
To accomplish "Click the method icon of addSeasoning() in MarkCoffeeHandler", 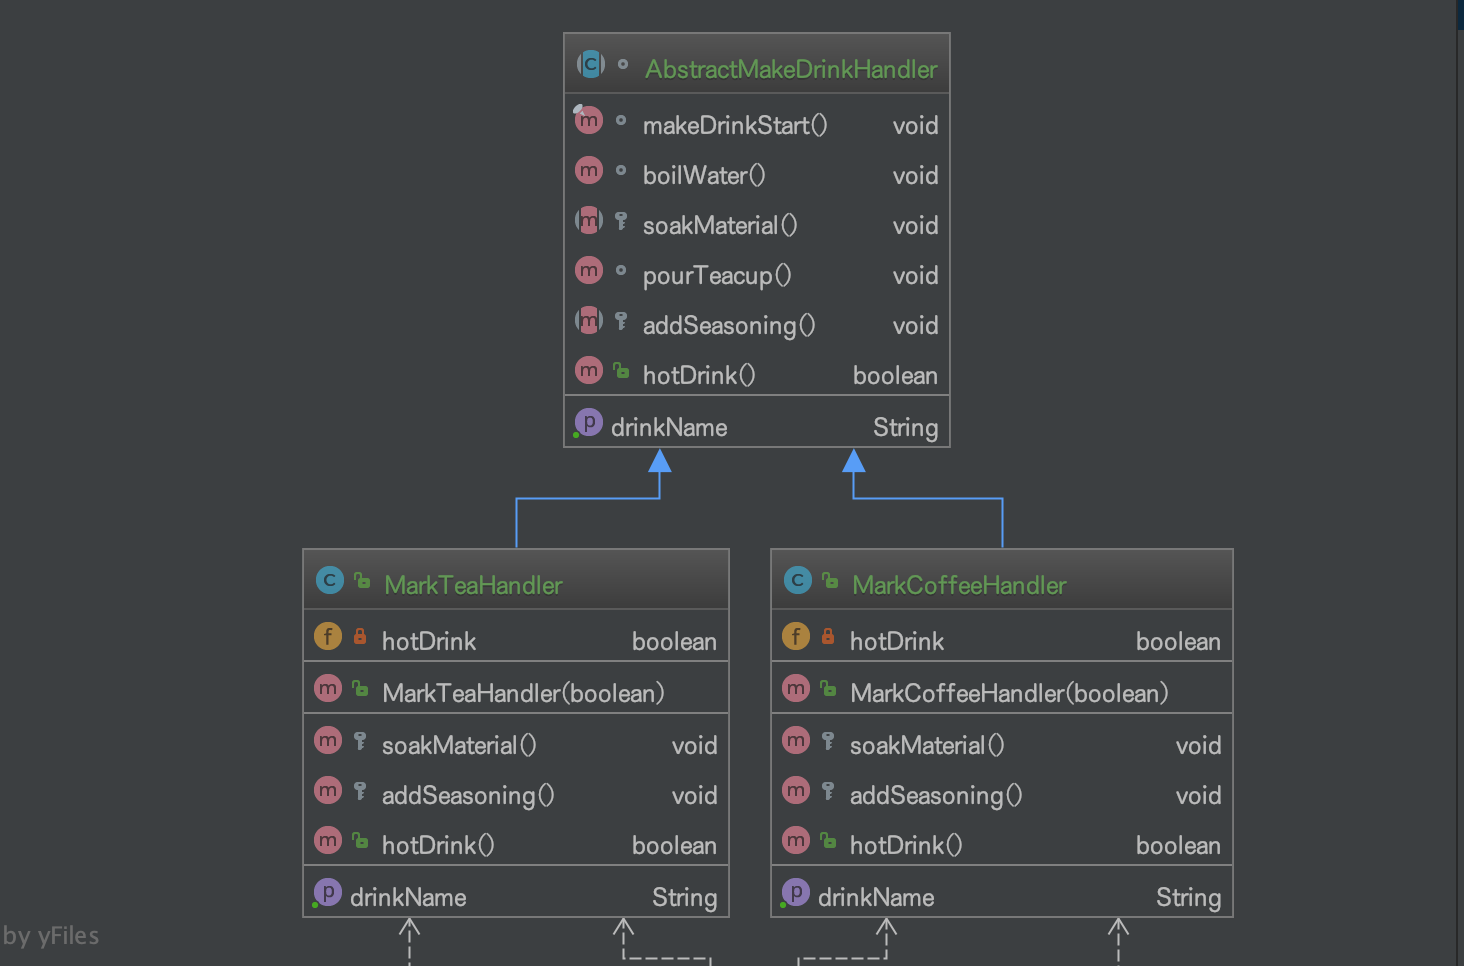I will click(x=796, y=790).
